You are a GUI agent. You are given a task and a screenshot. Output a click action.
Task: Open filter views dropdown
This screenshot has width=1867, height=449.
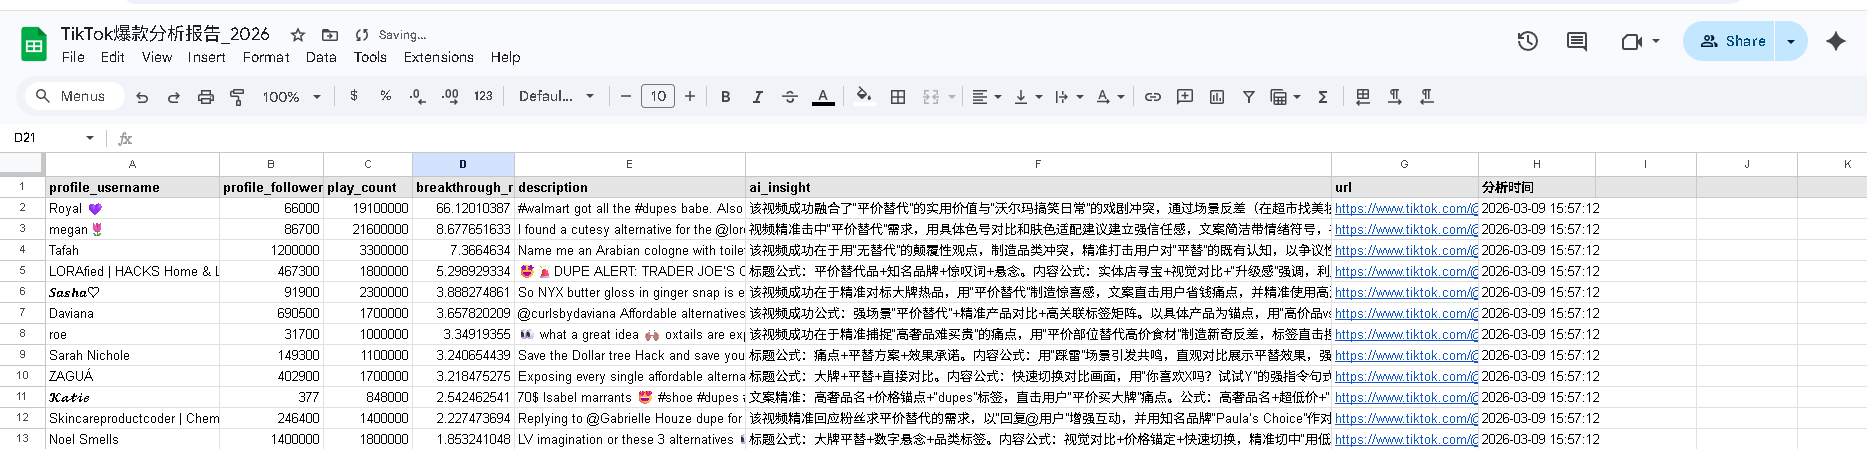pos(1285,97)
